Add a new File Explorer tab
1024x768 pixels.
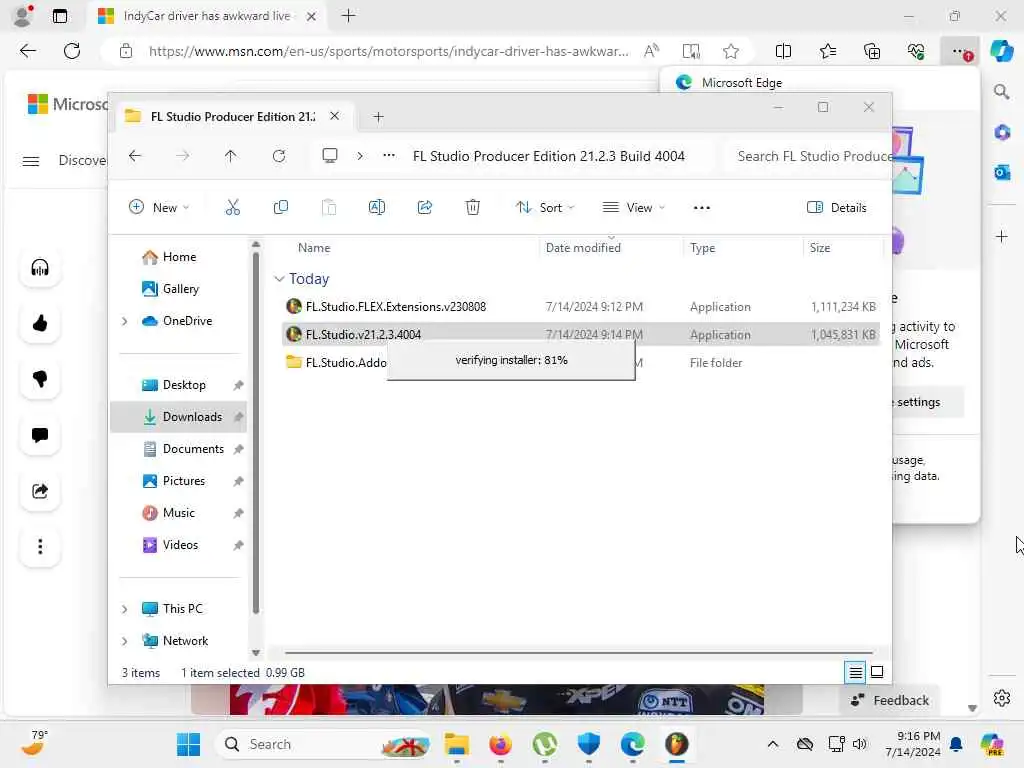(x=378, y=116)
